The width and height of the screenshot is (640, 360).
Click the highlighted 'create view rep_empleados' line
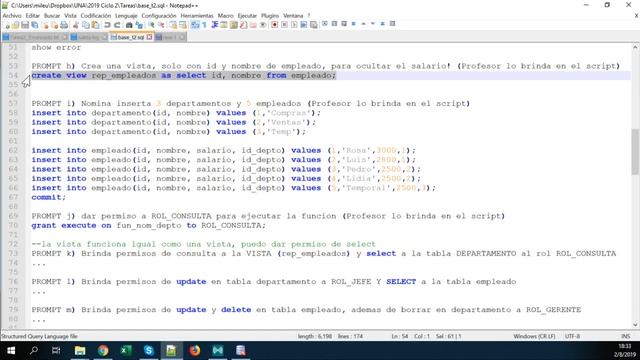tap(184, 75)
